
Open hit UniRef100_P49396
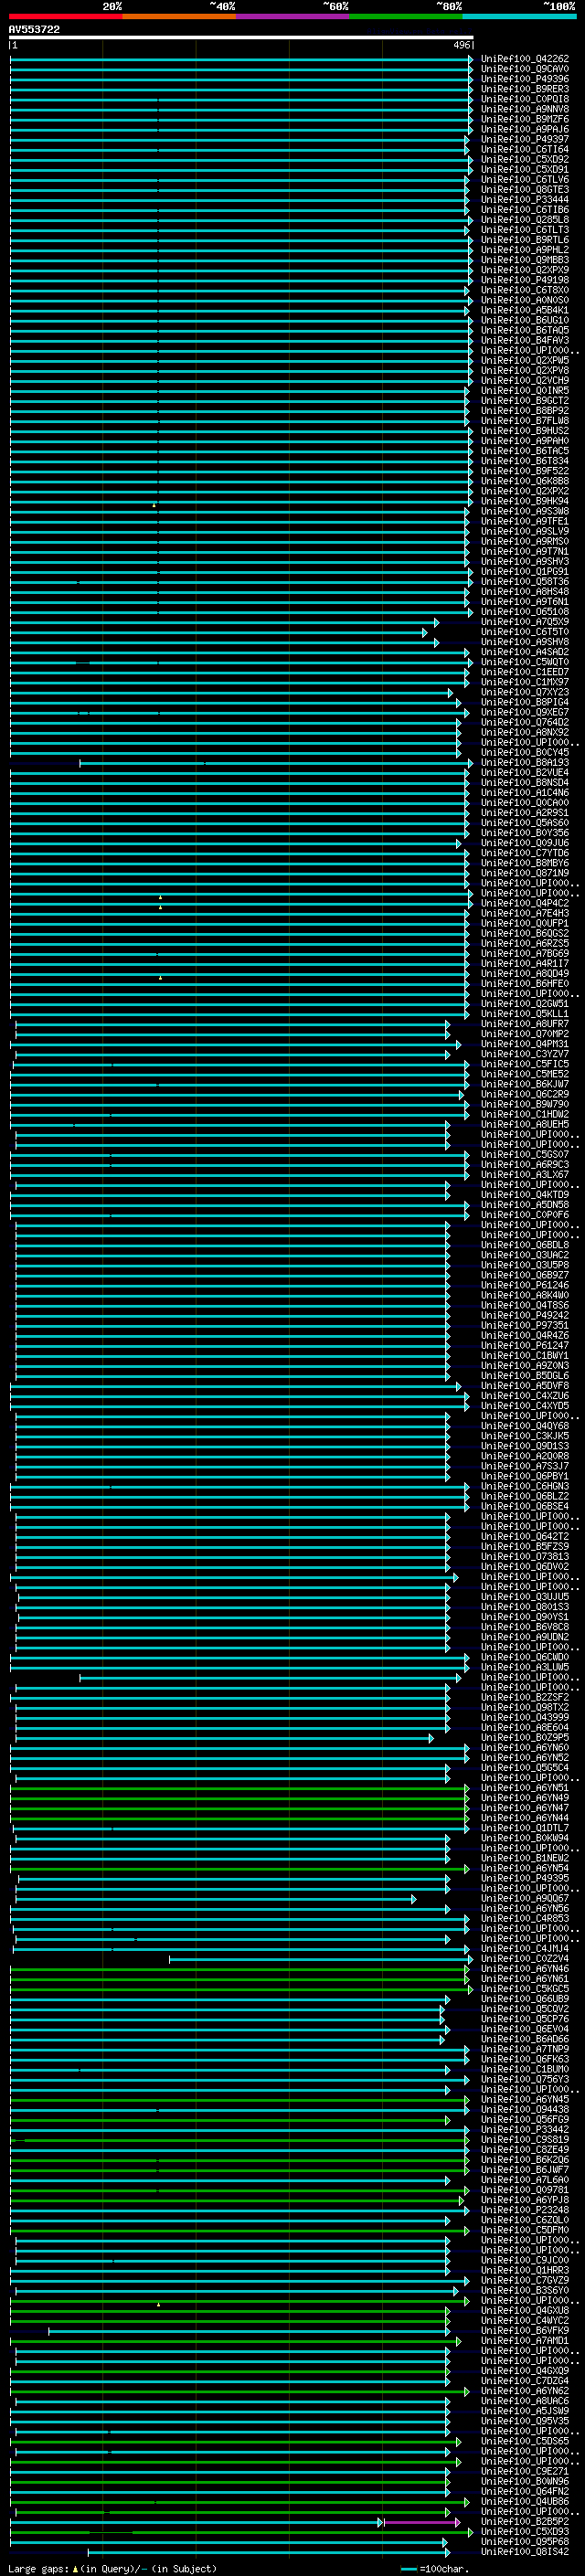click(x=524, y=79)
